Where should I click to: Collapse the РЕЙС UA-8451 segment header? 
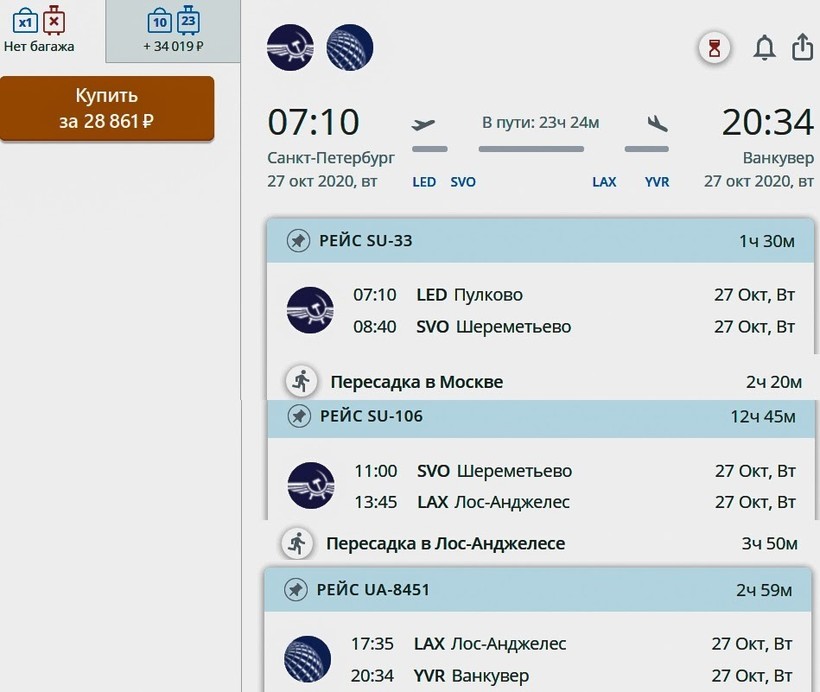[x=540, y=590]
